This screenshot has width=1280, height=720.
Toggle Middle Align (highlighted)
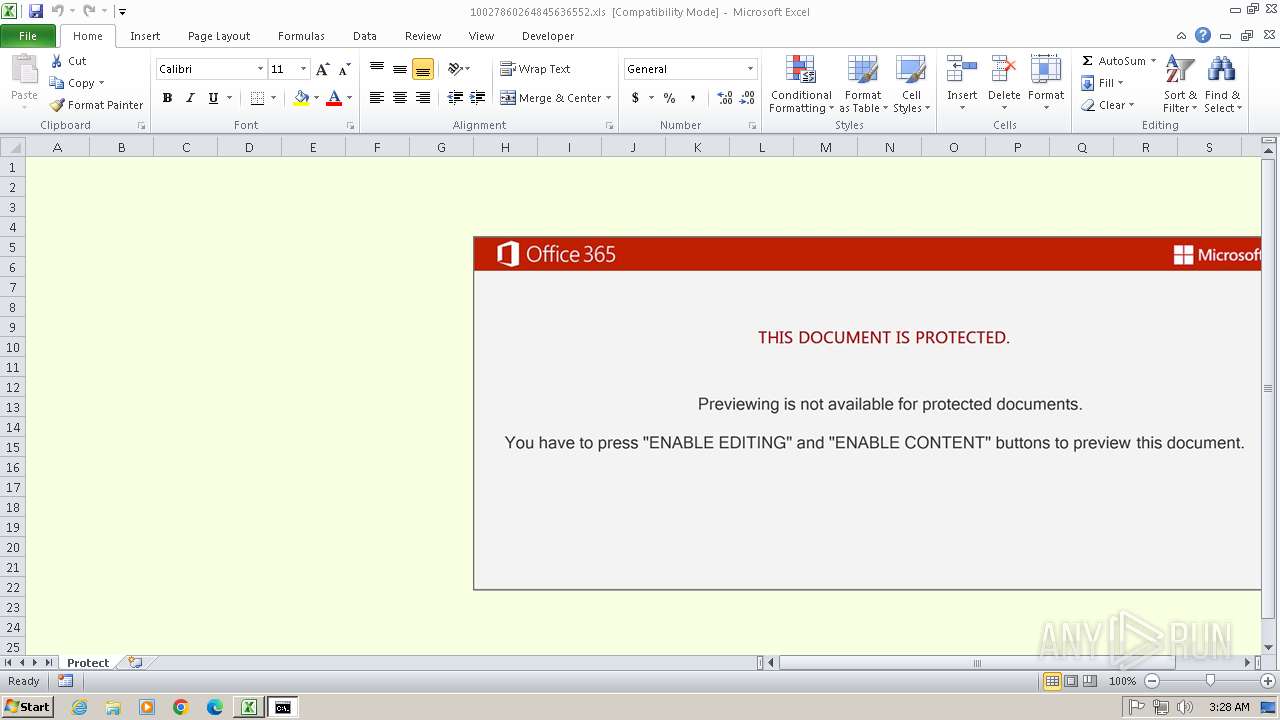click(x=423, y=69)
